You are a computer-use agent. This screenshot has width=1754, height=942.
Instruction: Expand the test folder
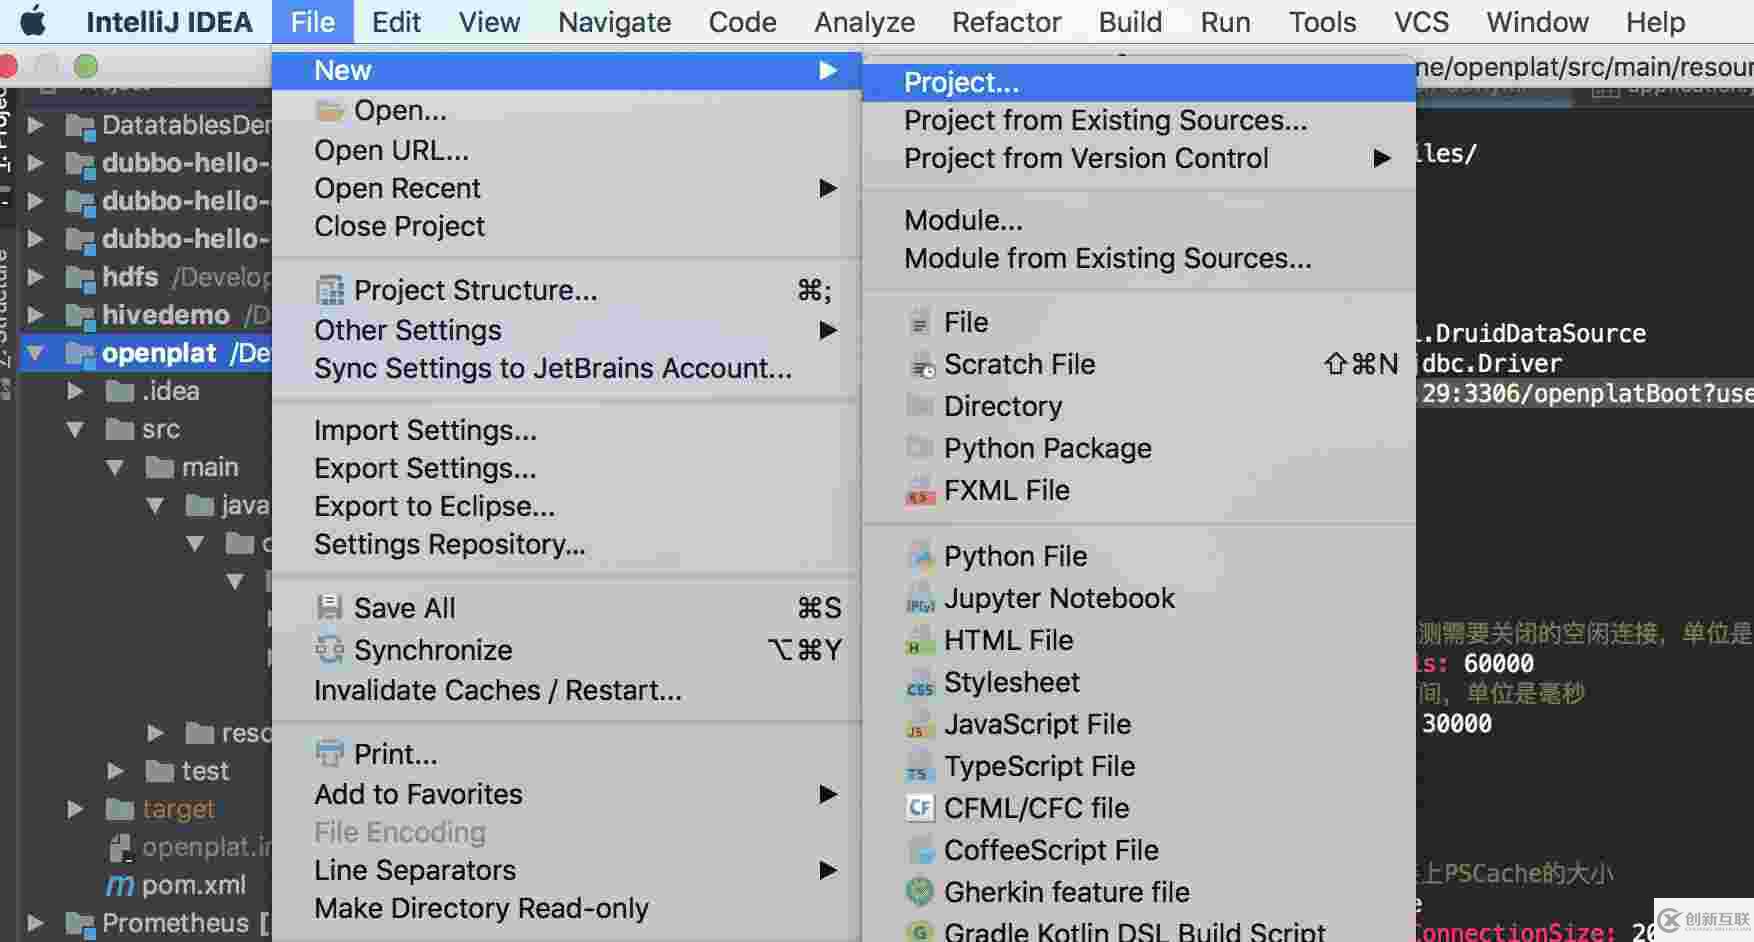click(x=115, y=771)
